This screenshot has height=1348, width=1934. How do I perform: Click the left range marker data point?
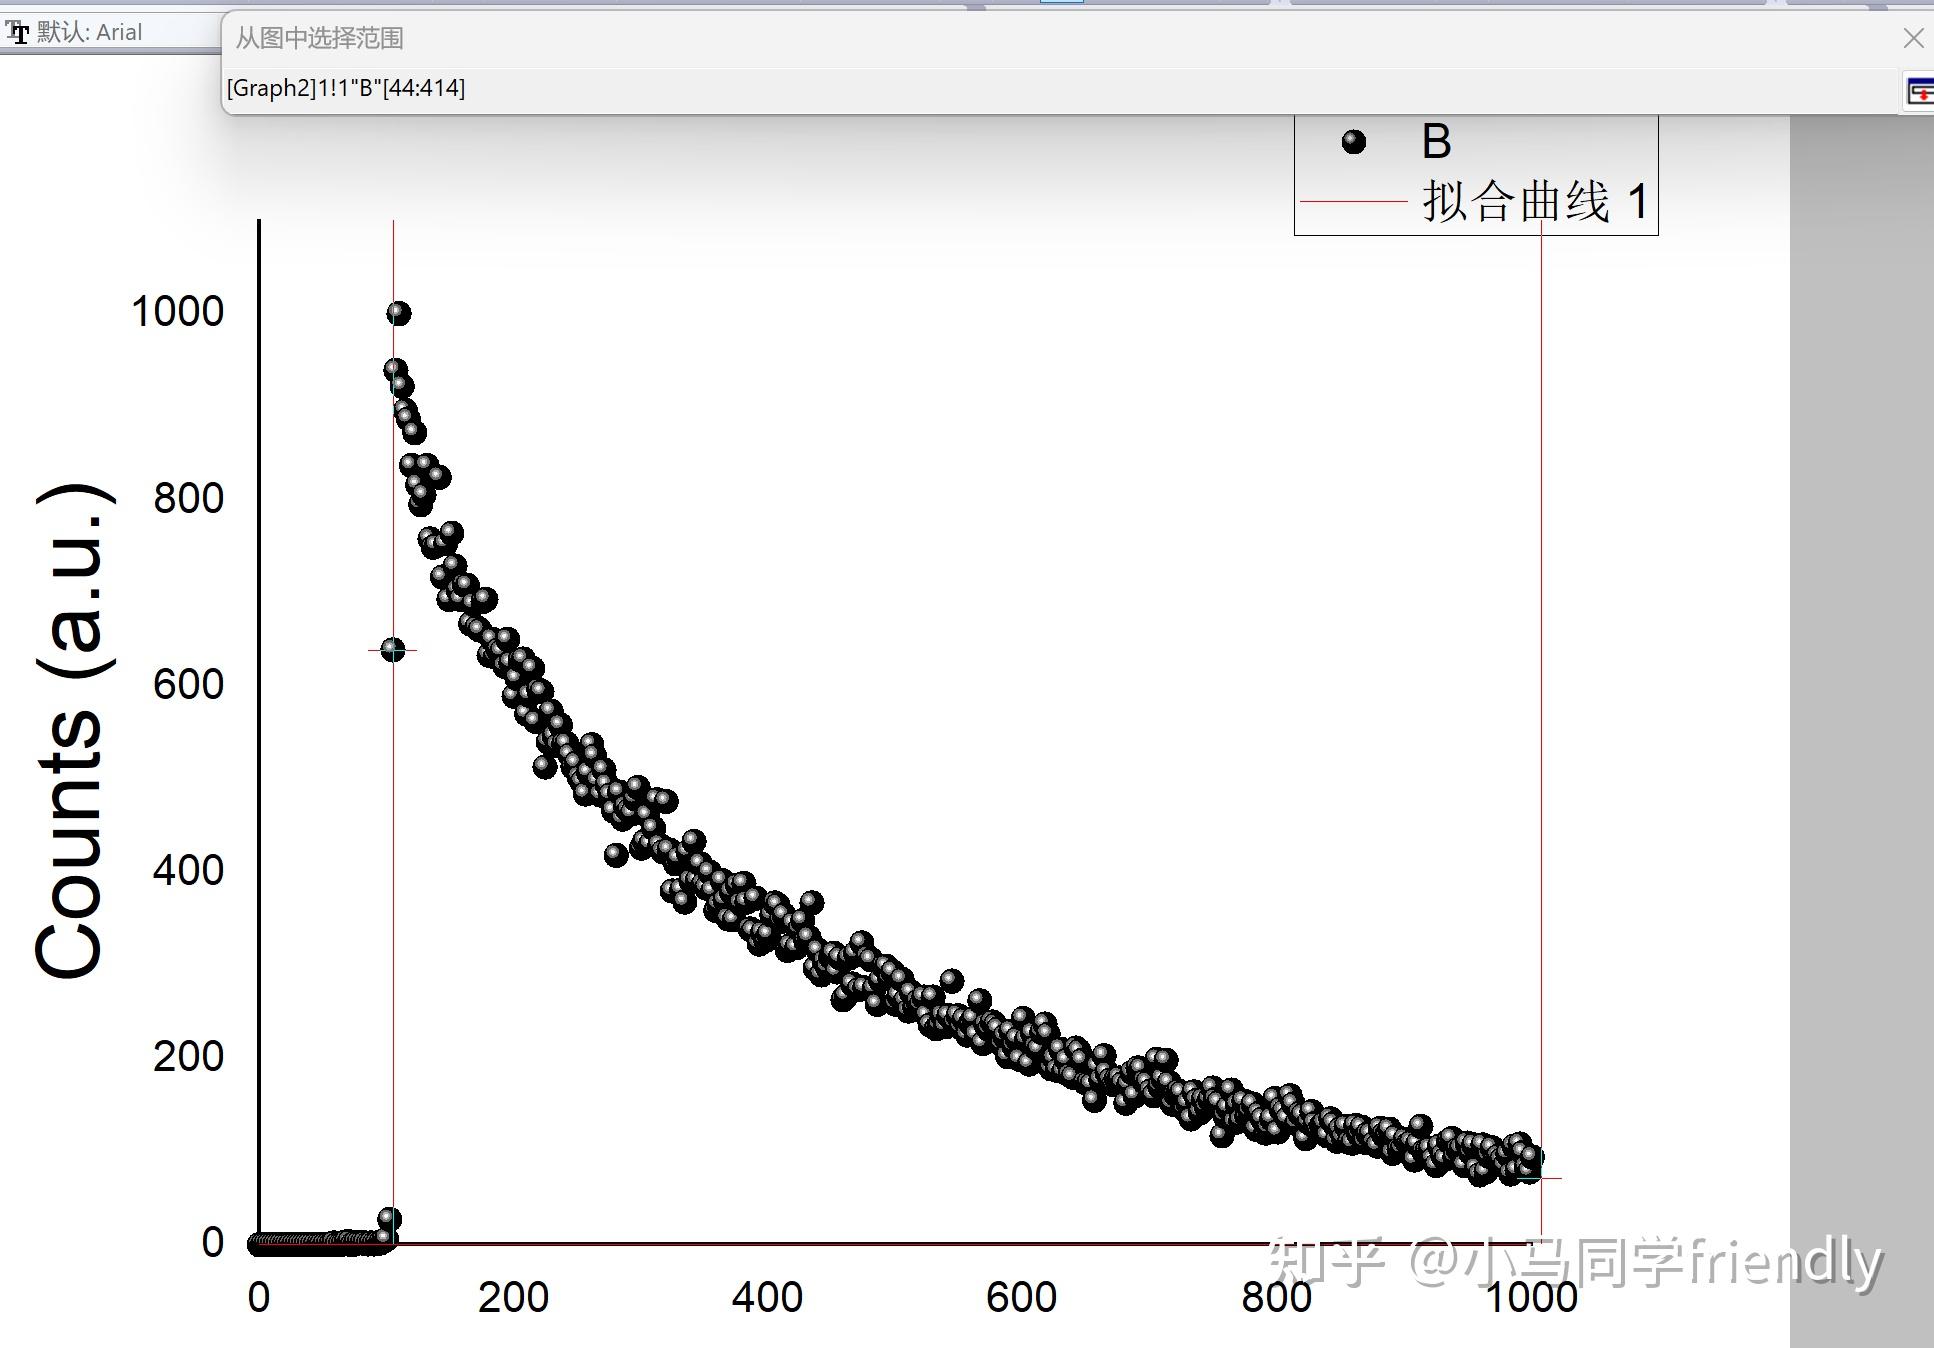point(393,650)
